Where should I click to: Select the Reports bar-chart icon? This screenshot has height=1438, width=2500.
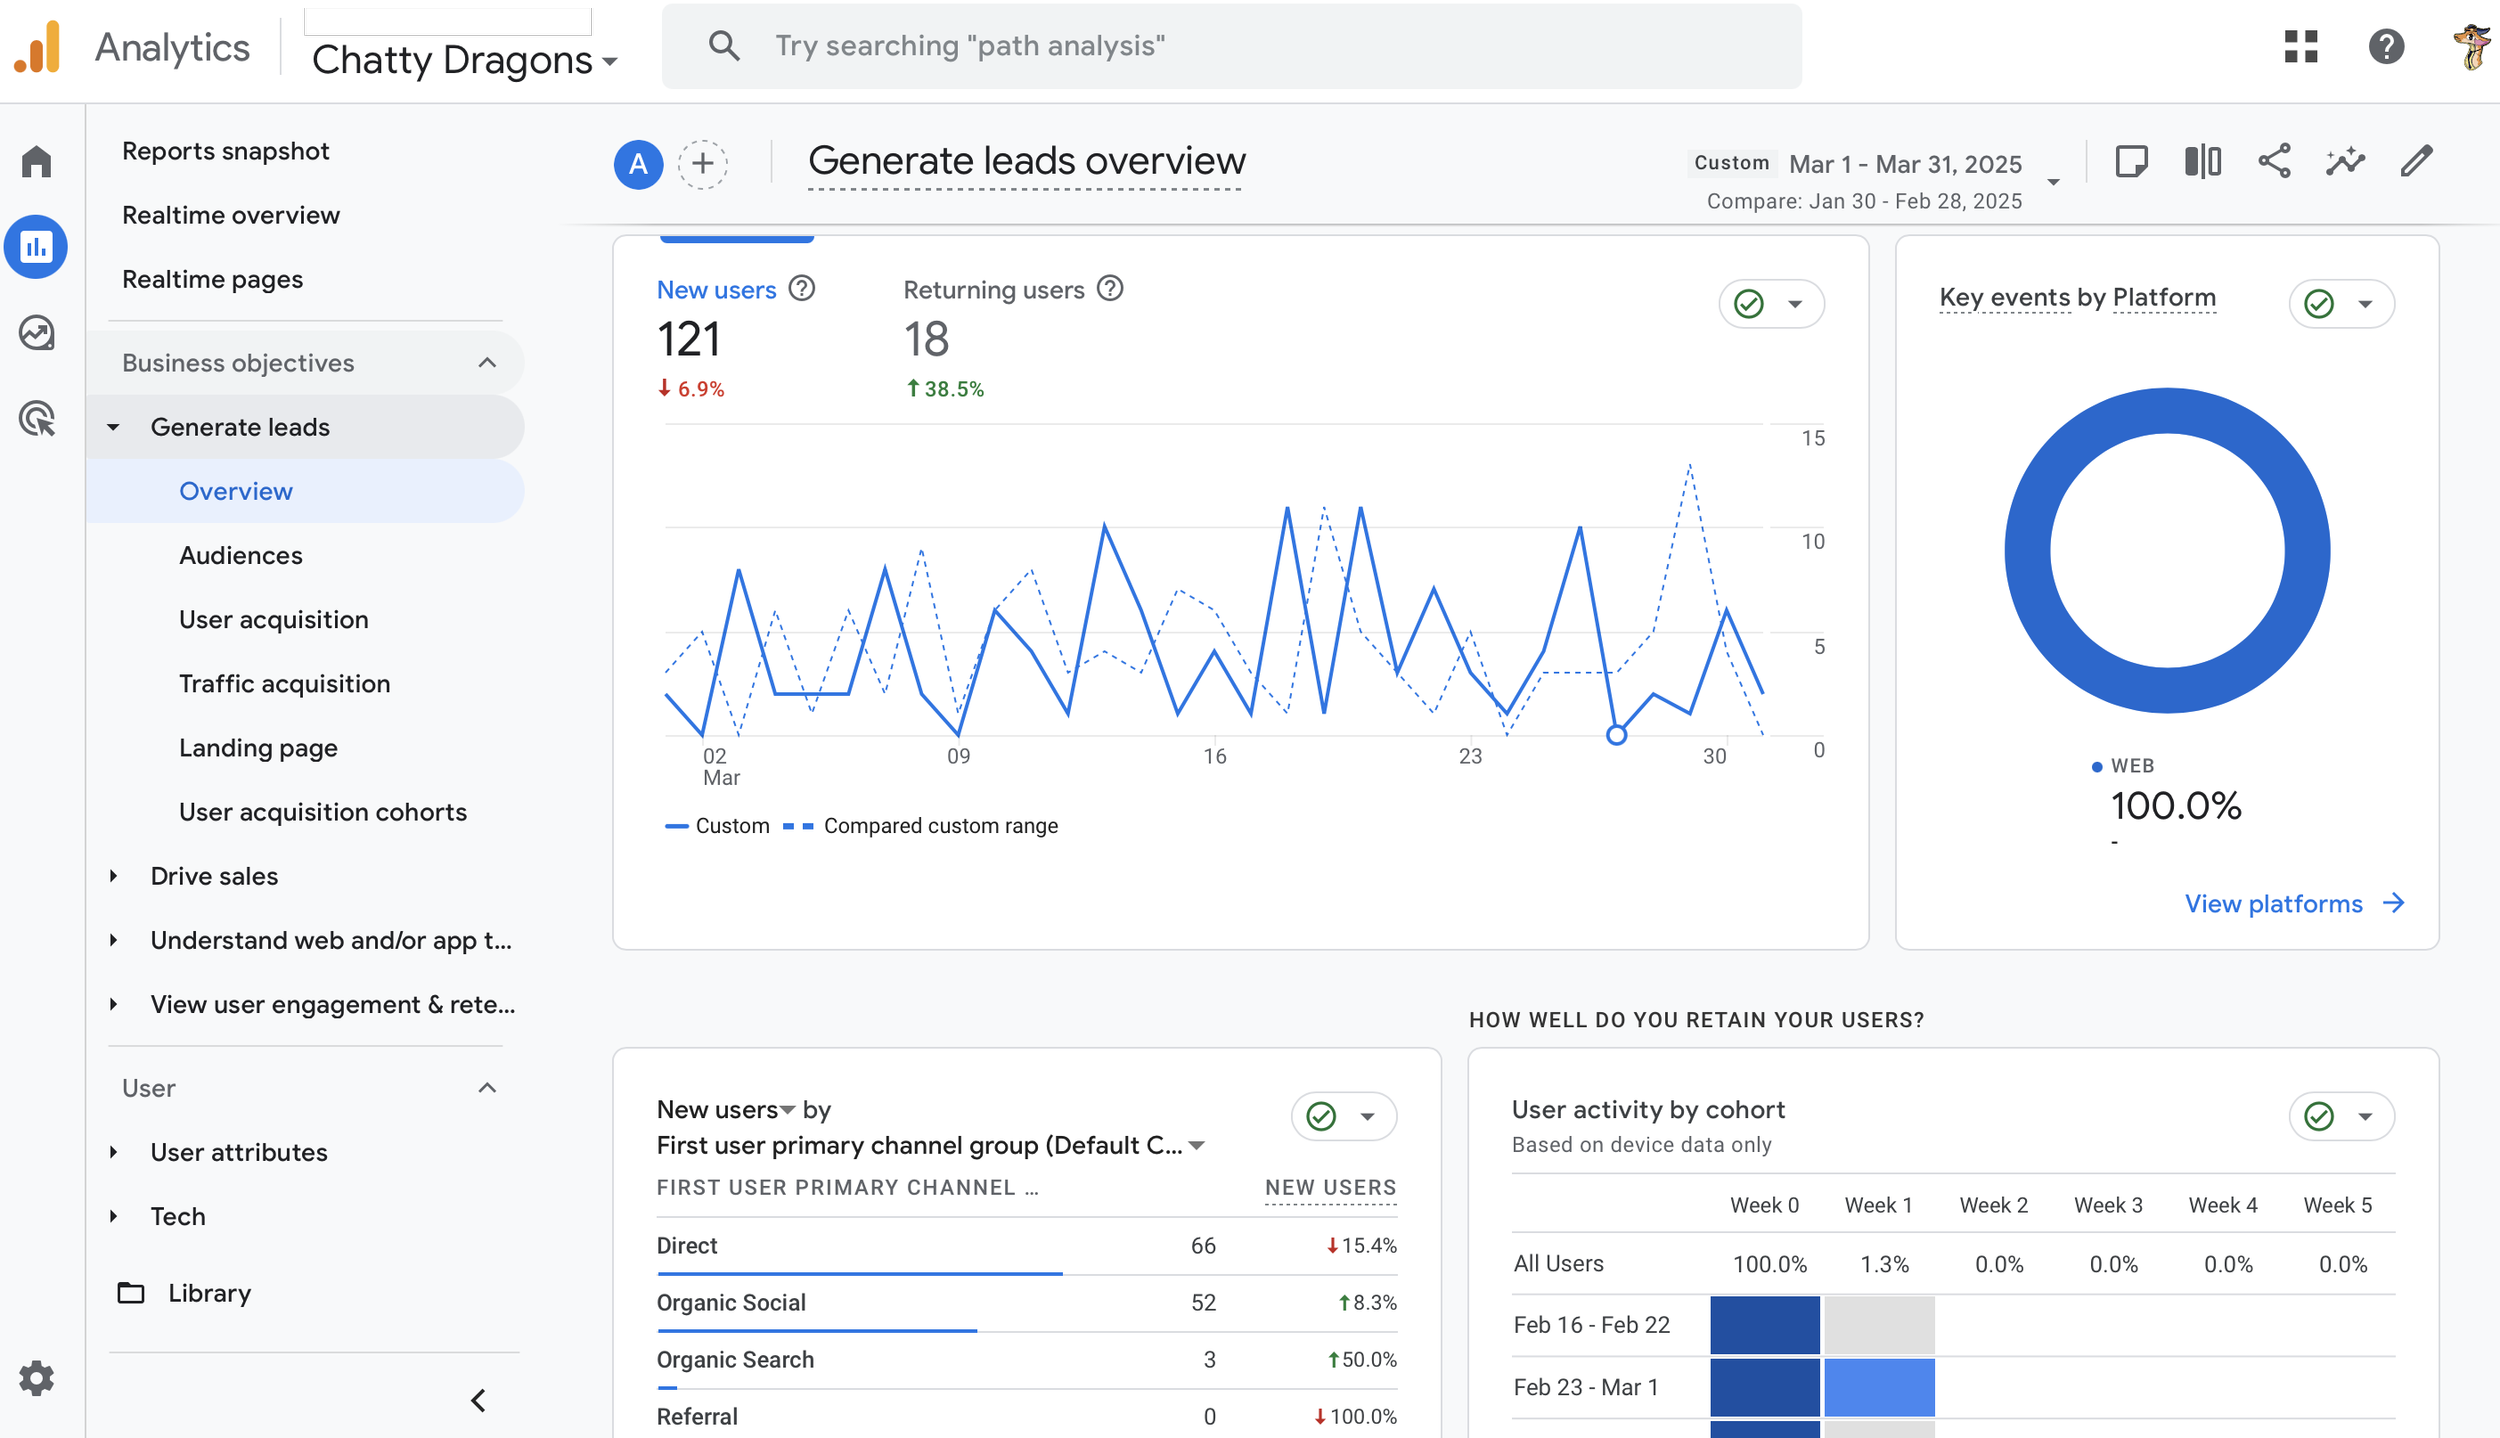click(x=36, y=246)
